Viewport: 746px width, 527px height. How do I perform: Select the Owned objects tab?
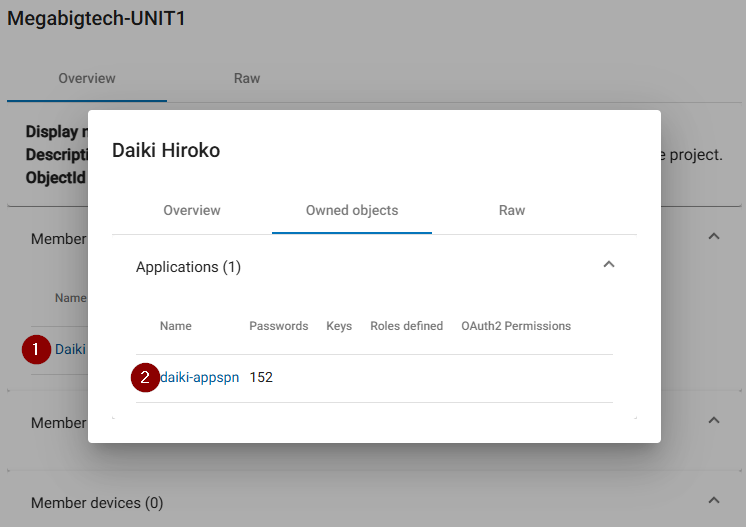352,210
